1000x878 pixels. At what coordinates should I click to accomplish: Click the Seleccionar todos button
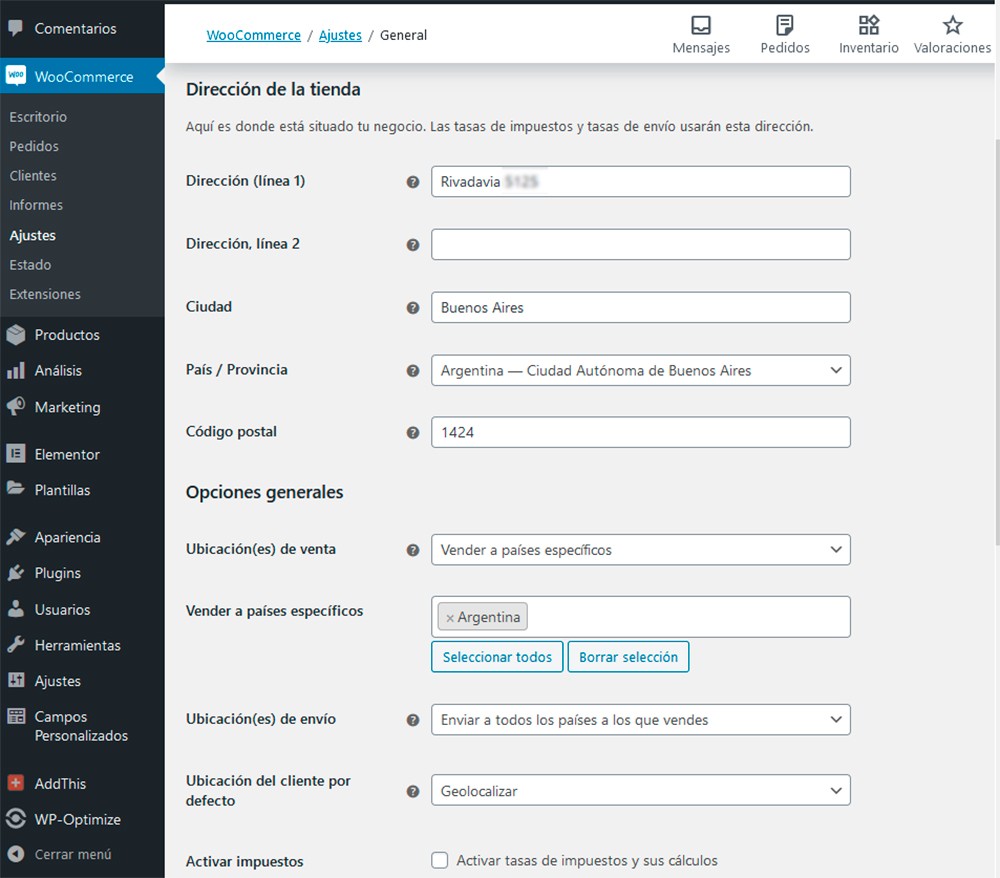(x=497, y=657)
